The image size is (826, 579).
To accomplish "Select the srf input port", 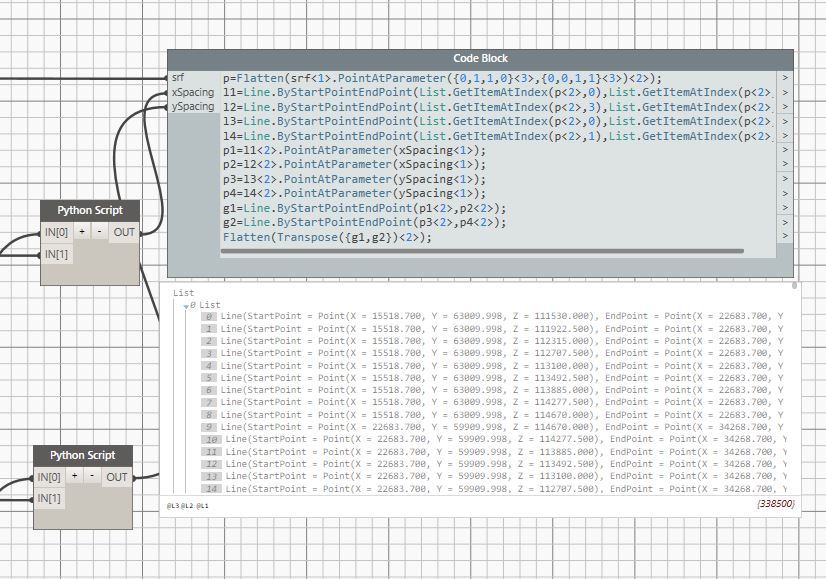I will tap(178, 78).
